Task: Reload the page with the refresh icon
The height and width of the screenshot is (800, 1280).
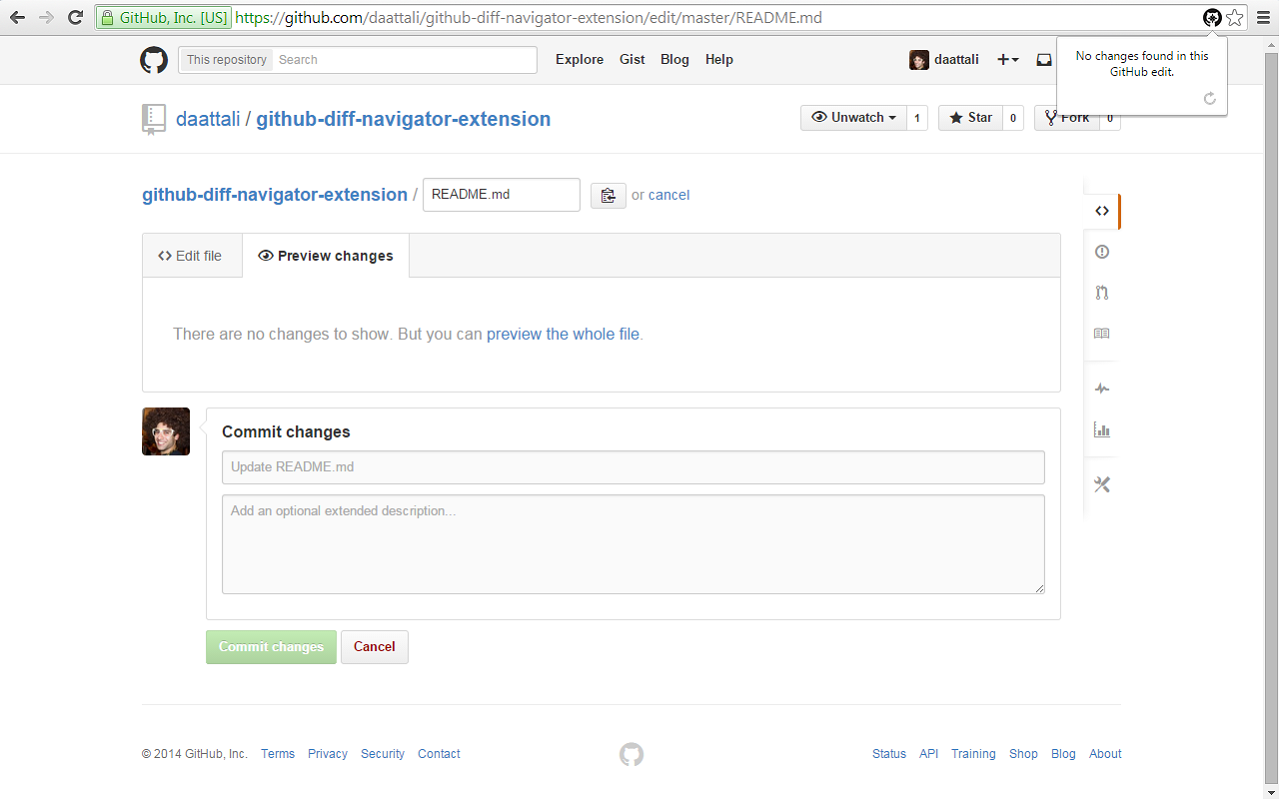Action: [x=75, y=17]
